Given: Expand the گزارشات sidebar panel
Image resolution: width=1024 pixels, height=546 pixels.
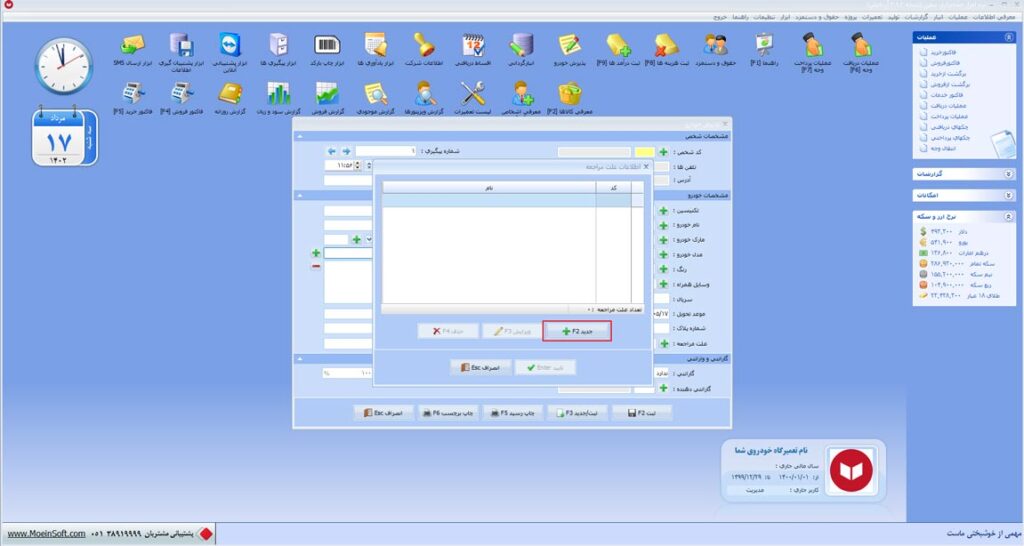Looking at the screenshot, I should coord(1008,174).
